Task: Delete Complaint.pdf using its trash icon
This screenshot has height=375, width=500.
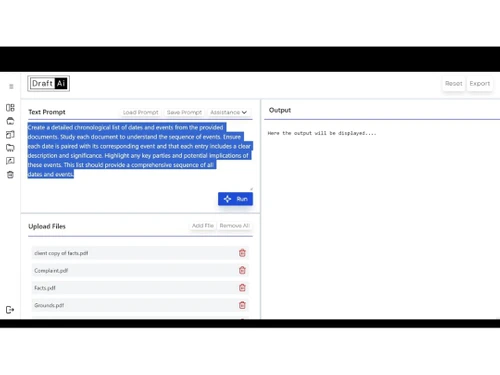Action: [x=242, y=270]
